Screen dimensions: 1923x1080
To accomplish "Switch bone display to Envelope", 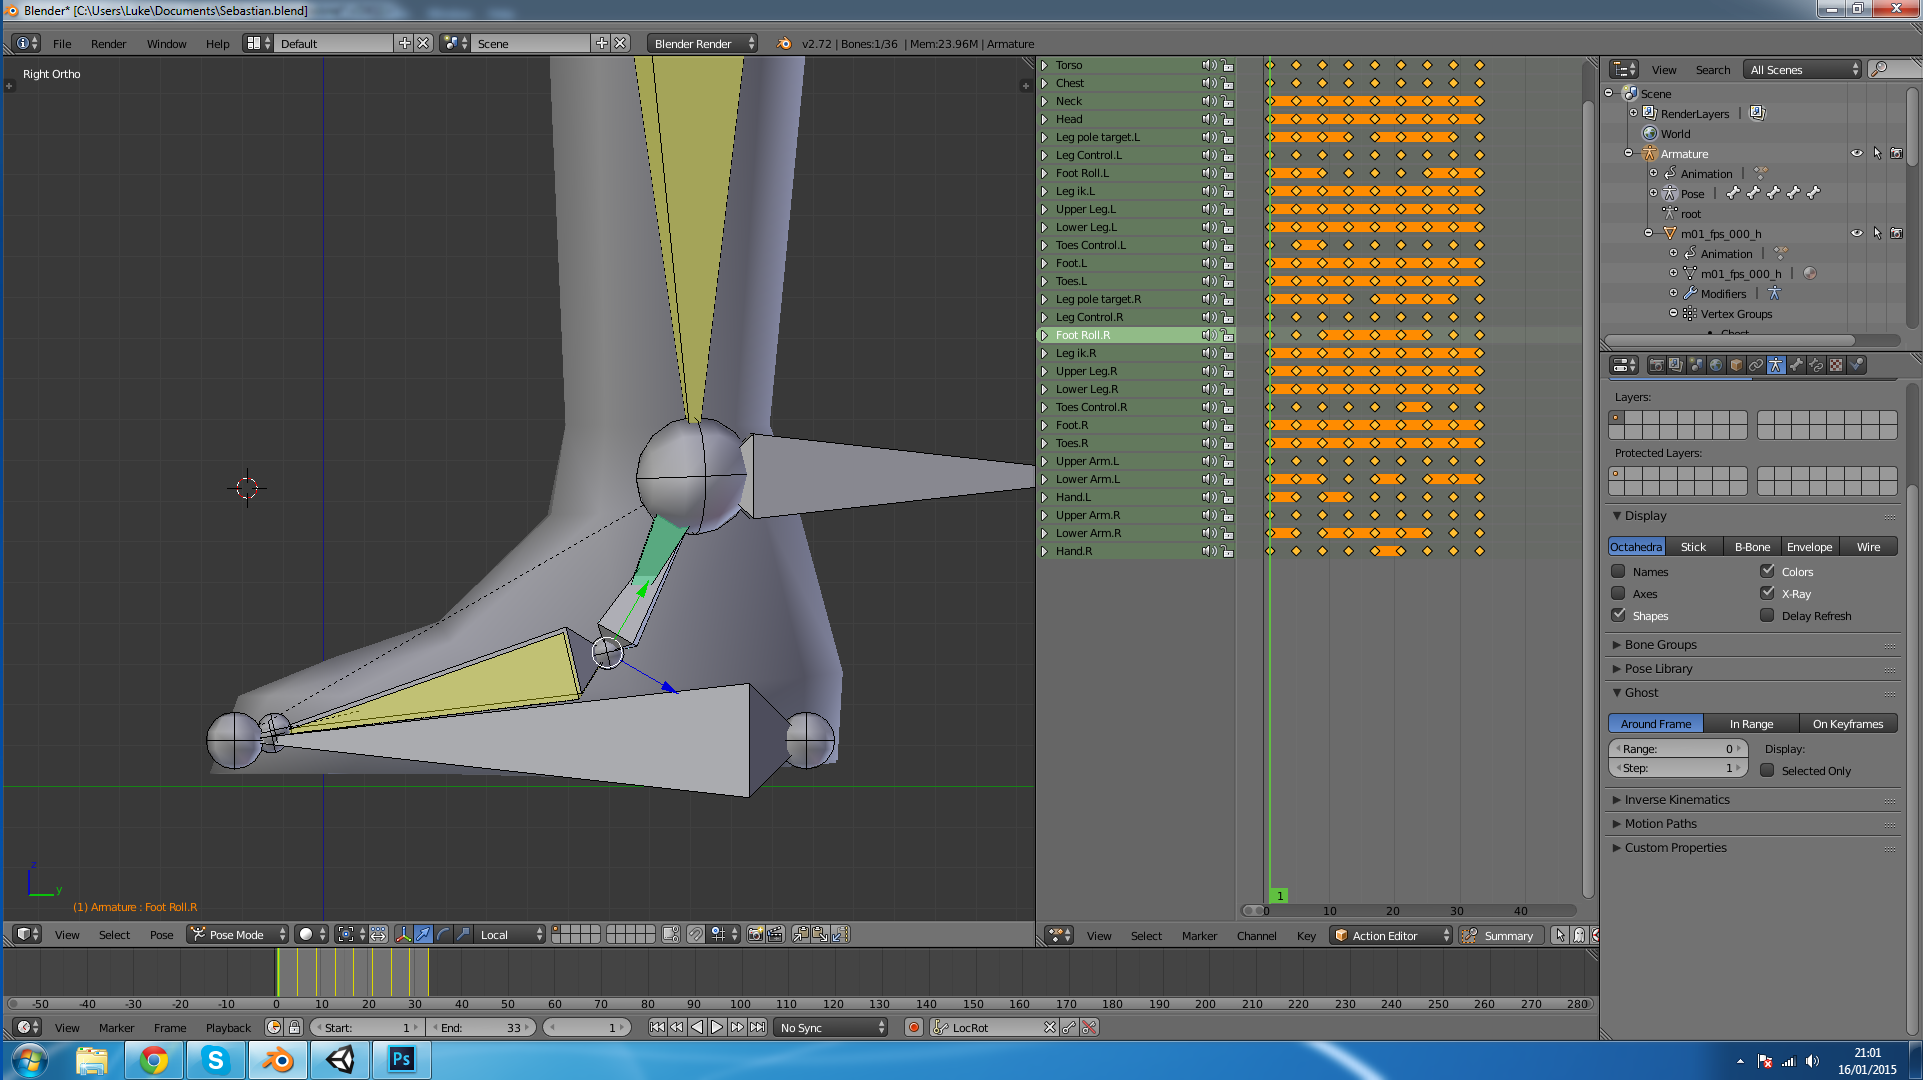I will pos(1809,546).
